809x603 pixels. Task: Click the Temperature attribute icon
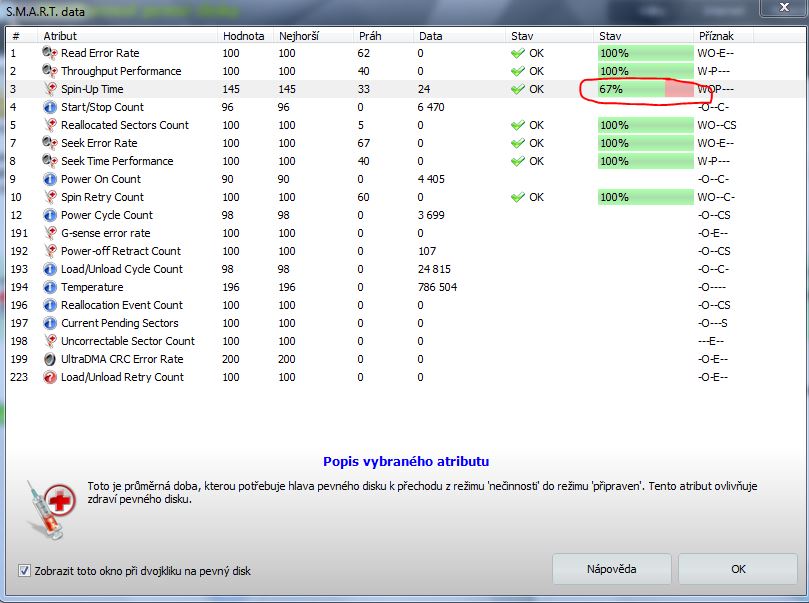point(50,287)
